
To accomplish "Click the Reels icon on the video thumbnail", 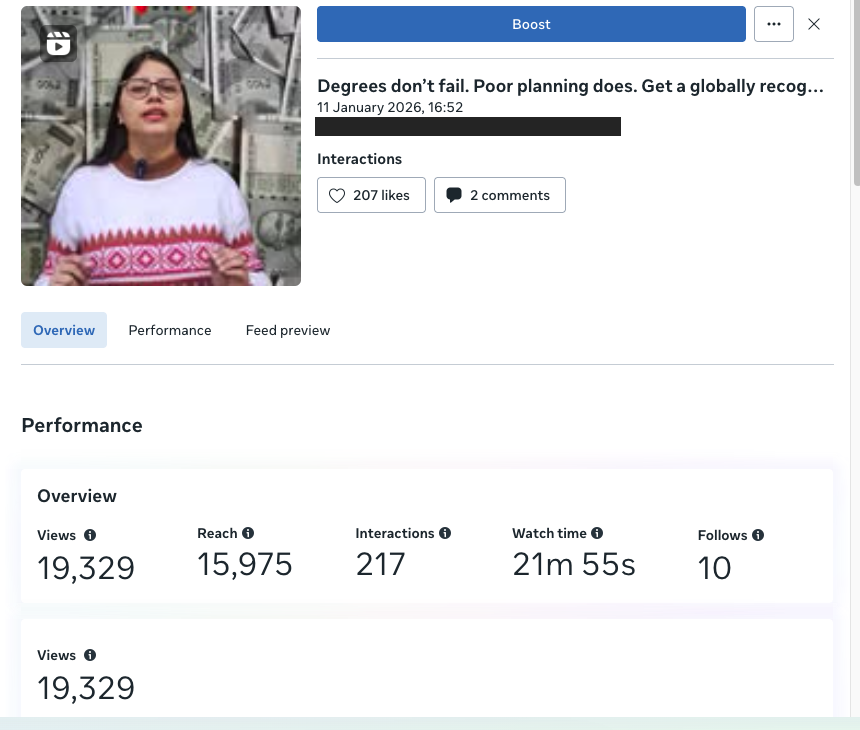I will [x=58, y=43].
